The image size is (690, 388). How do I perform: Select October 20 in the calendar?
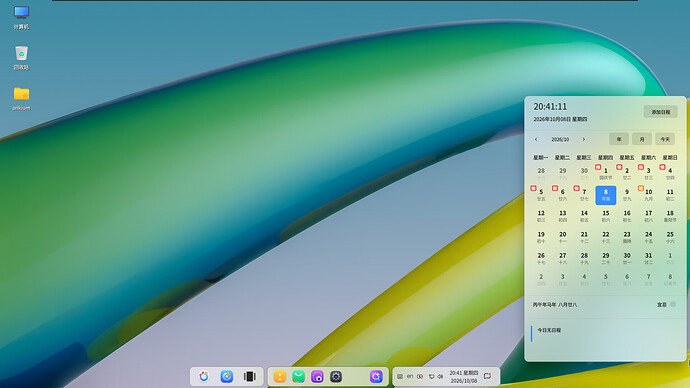[x=562, y=237]
